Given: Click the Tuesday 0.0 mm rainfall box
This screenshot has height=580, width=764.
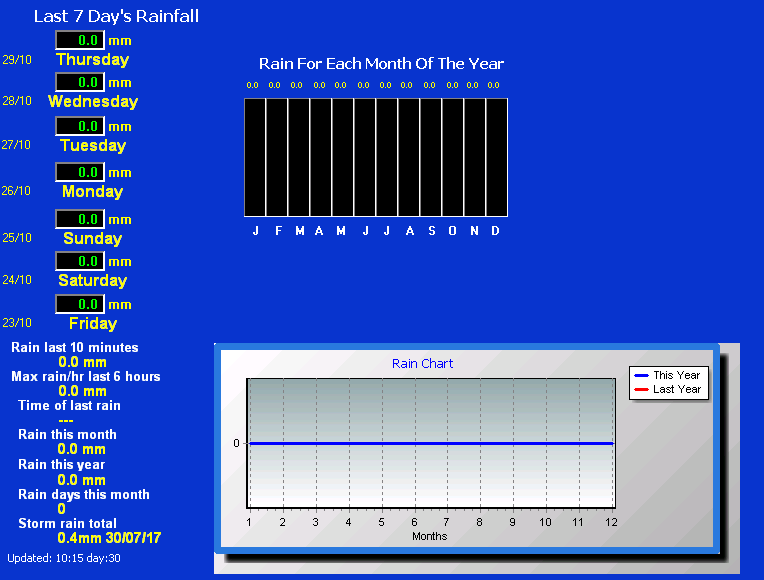Looking at the screenshot, I should pos(80,126).
